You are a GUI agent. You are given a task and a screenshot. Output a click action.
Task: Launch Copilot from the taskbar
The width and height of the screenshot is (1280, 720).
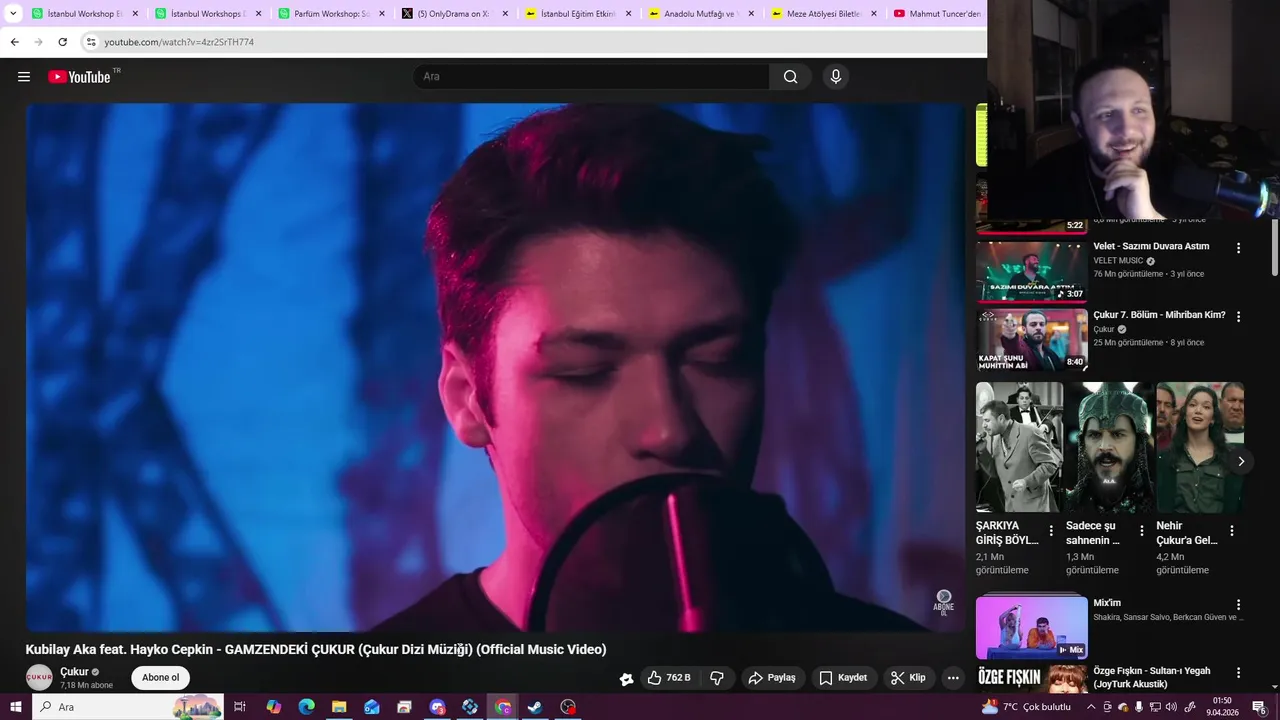click(x=273, y=707)
